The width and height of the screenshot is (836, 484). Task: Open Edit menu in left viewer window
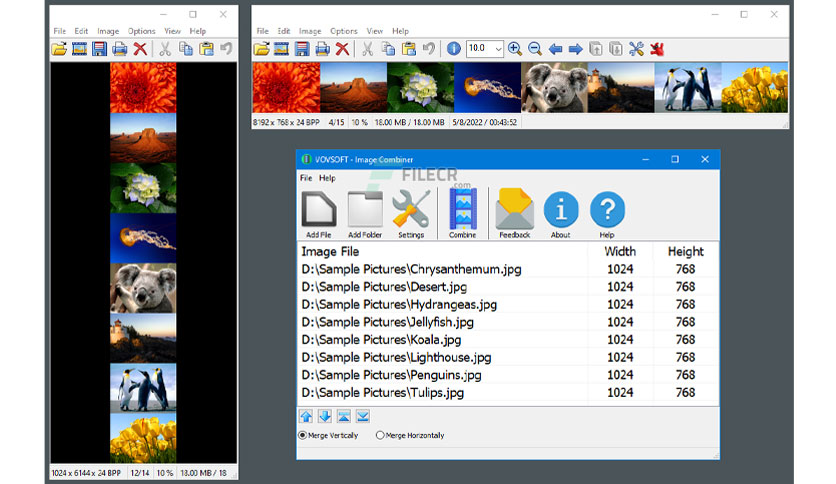(x=81, y=31)
